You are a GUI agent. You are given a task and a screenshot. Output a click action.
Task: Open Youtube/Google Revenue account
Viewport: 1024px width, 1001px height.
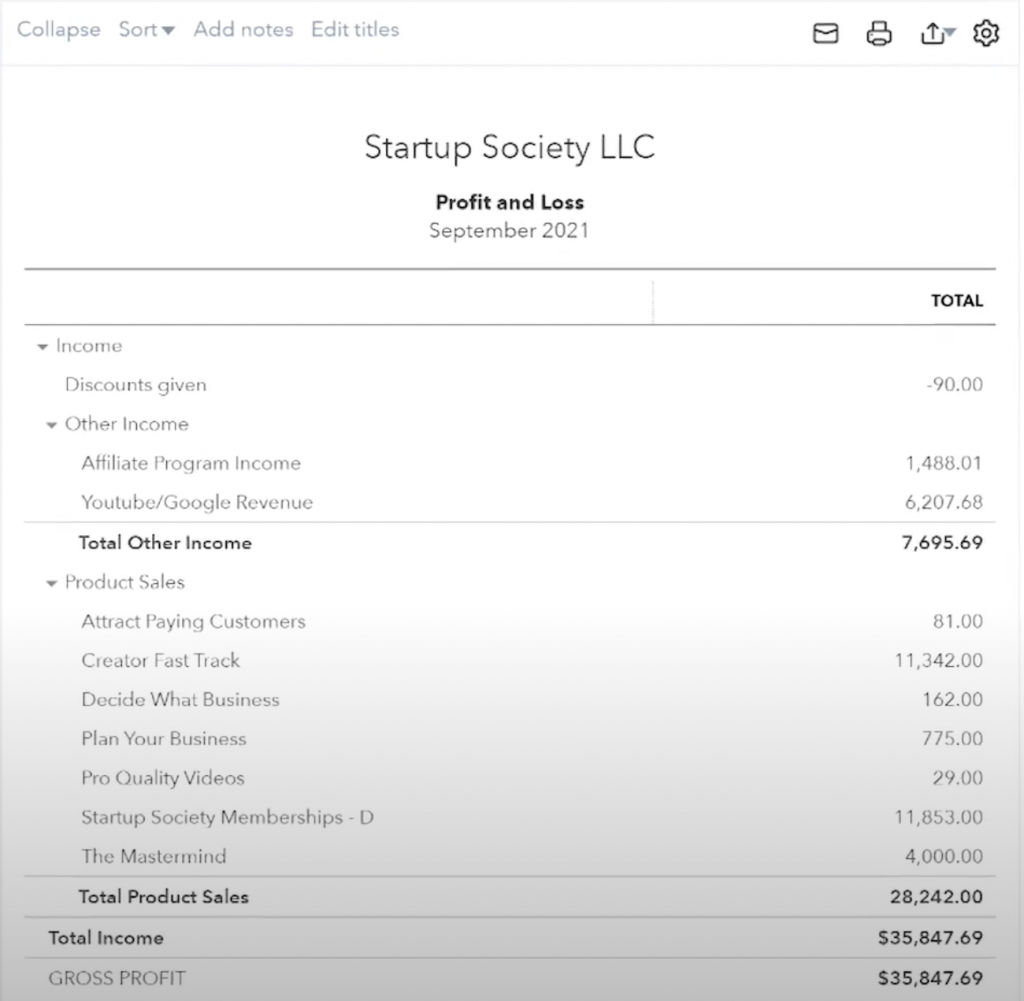pyautogui.click(x=197, y=502)
